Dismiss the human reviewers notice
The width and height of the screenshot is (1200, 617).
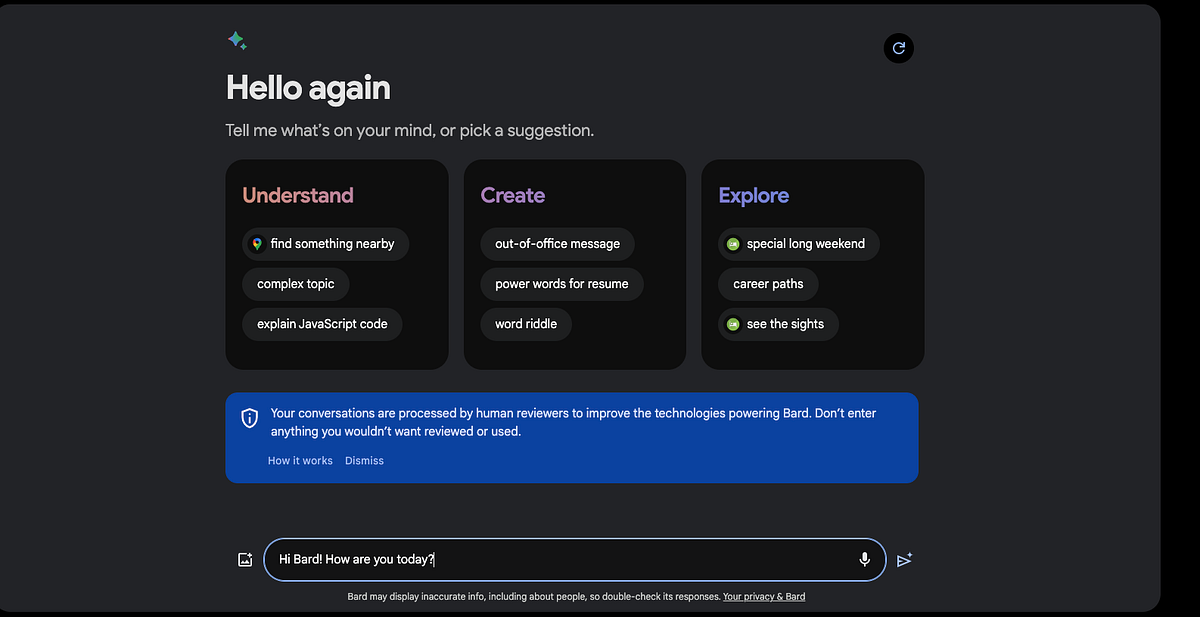coord(364,460)
